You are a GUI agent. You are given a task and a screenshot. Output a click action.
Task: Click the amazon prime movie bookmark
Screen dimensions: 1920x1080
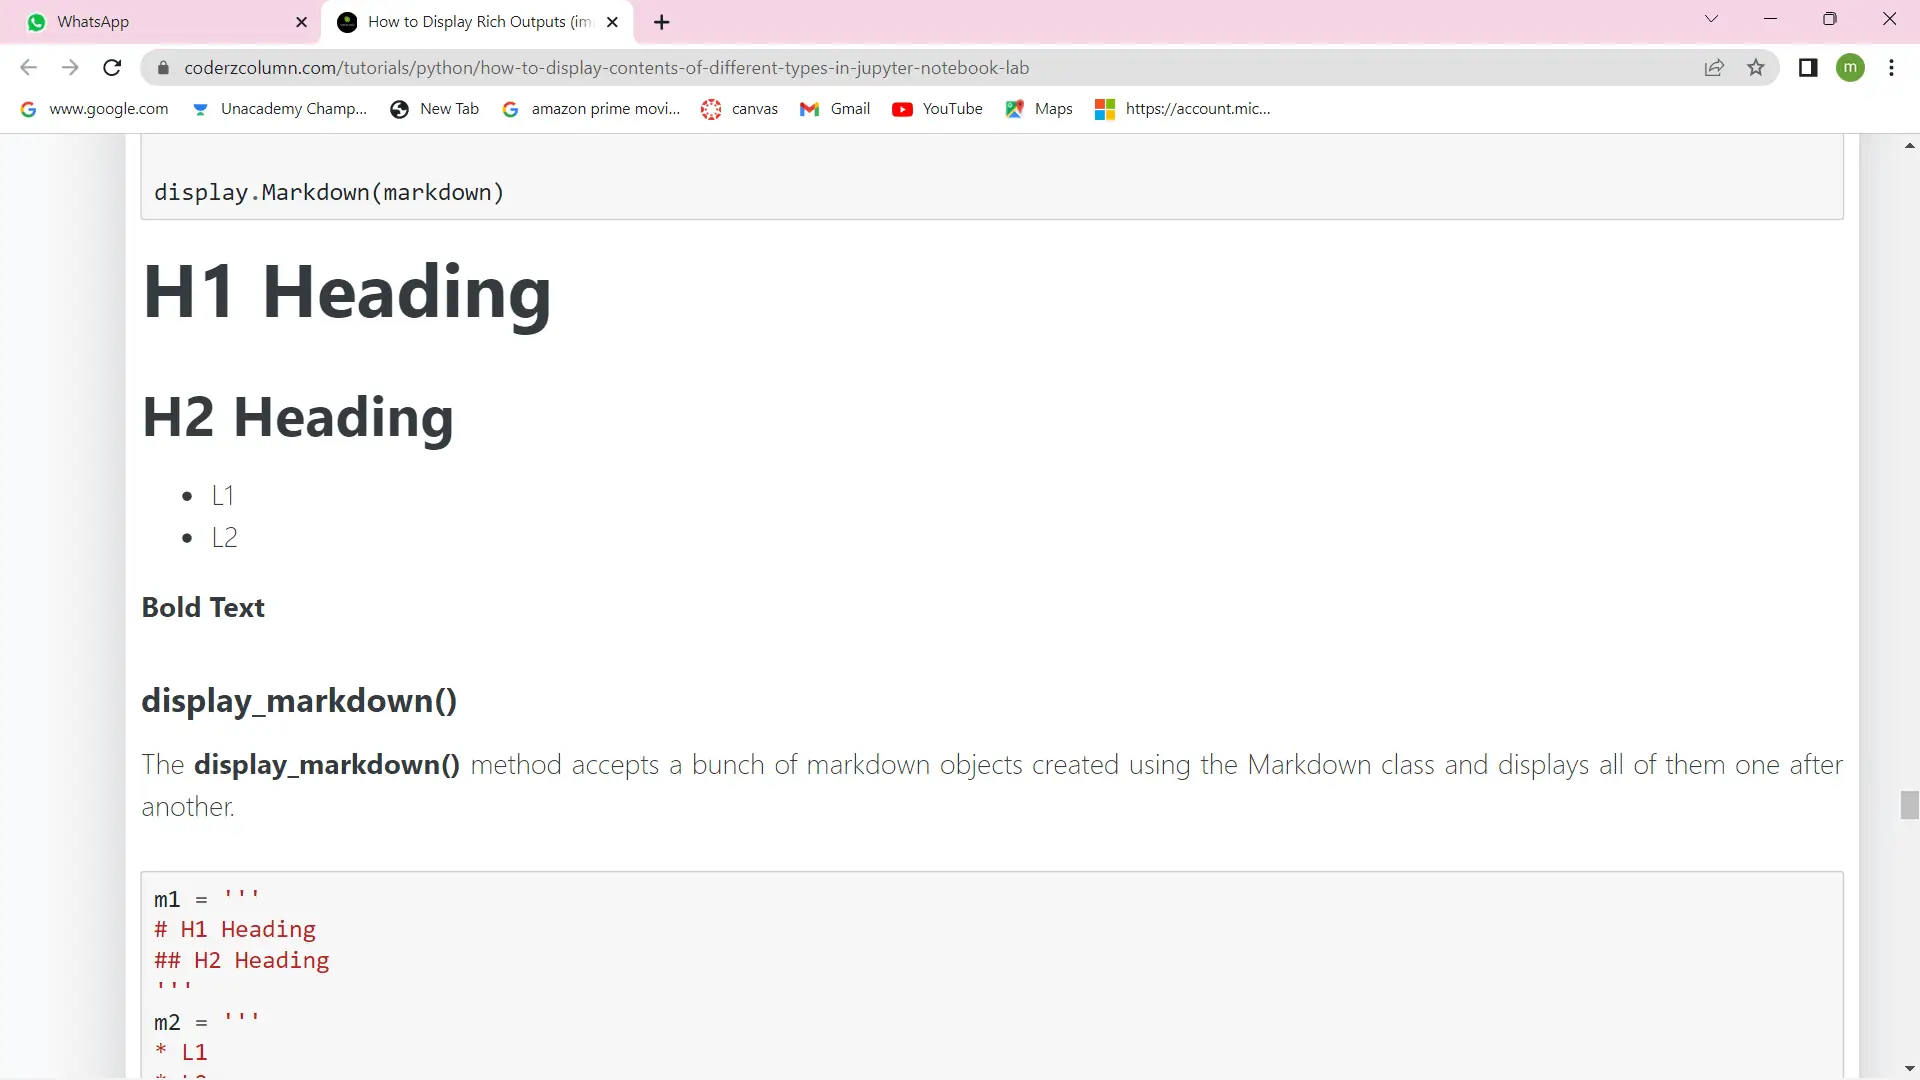coord(605,108)
